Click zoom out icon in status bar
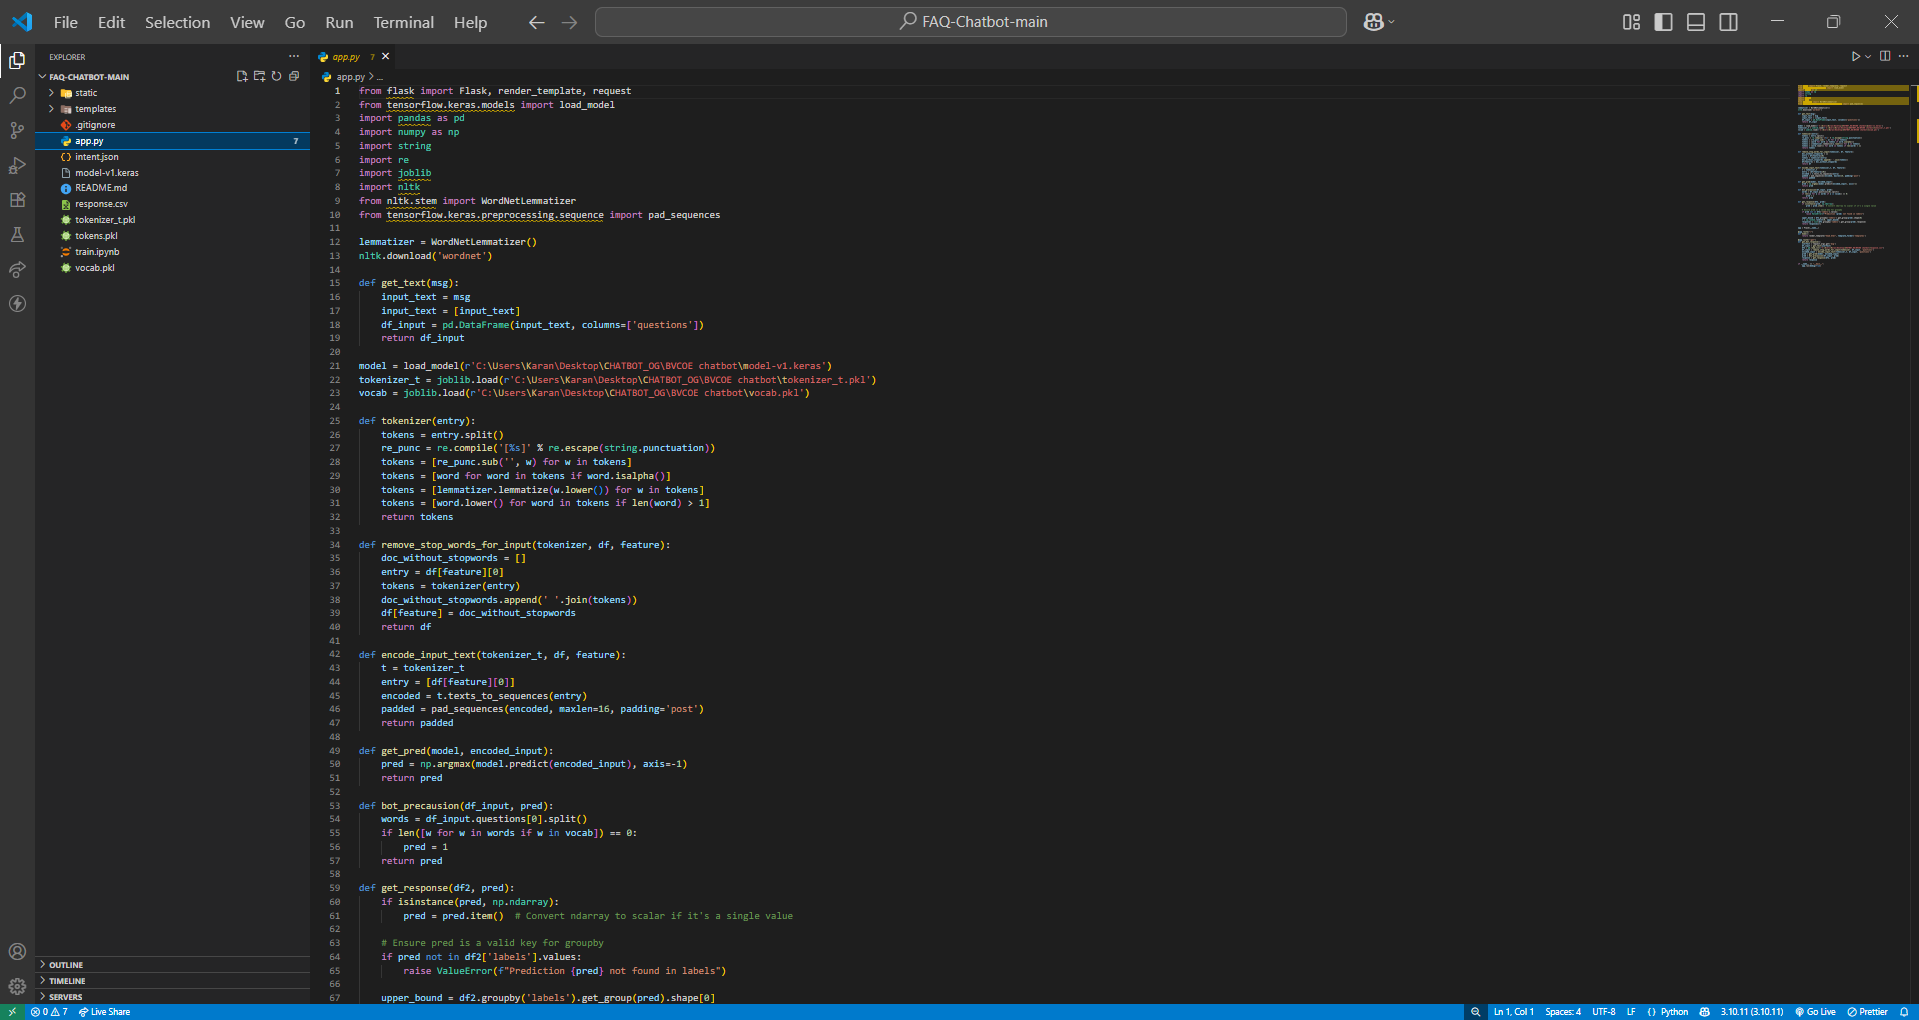The width and height of the screenshot is (1919, 1020). pyautogui.click(x=1475, y=1012)
